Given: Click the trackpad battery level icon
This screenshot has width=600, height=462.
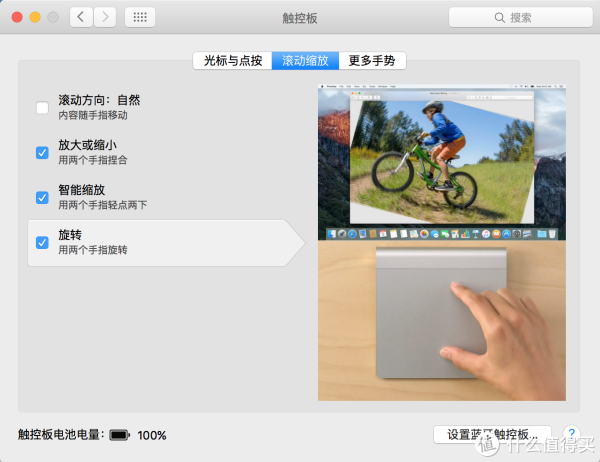Looking at the screenshot, I should 119,435.
